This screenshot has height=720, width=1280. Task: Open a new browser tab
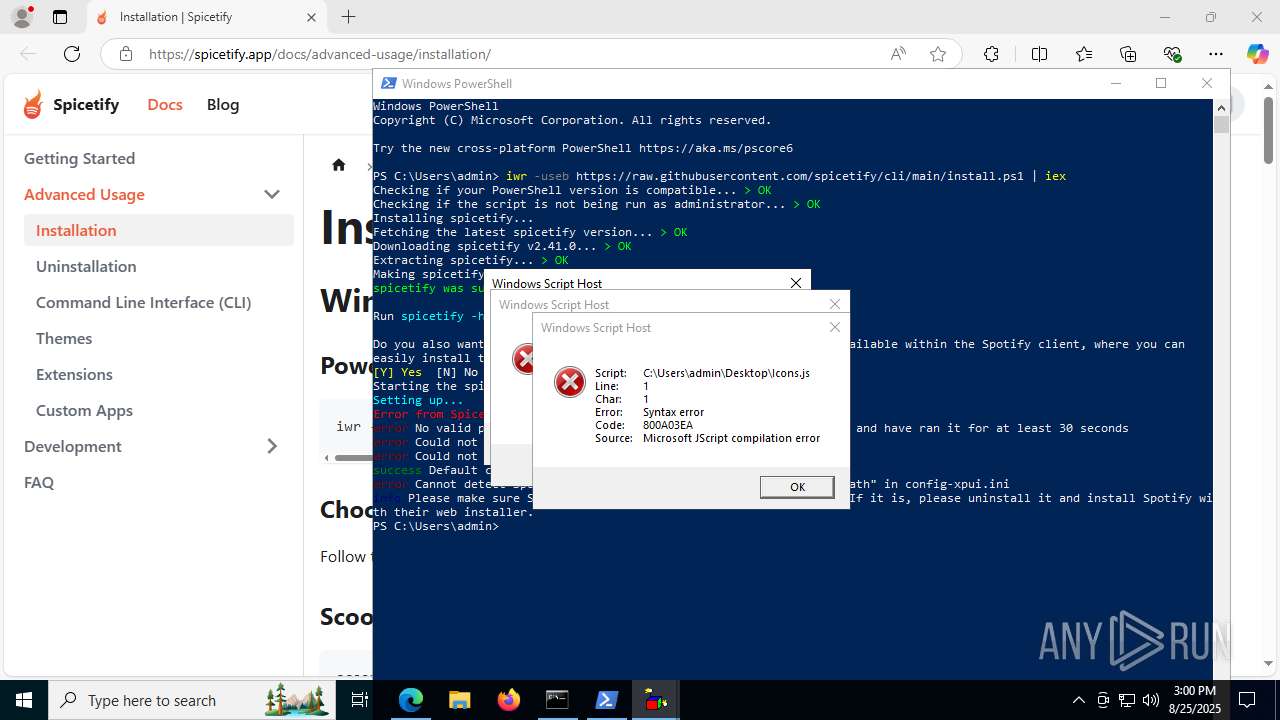click(348, 17)
